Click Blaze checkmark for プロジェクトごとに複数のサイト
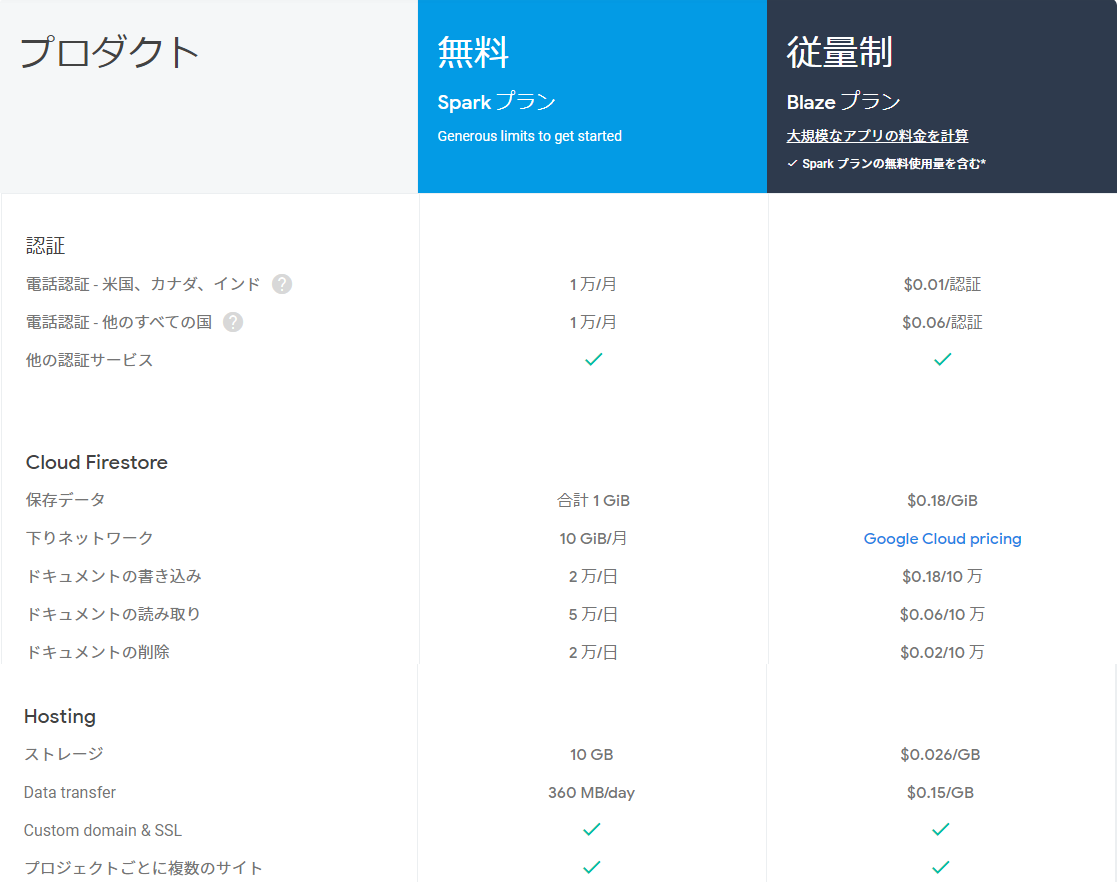1117x882 pixels. pyautogui.click(x=940, y=867)
